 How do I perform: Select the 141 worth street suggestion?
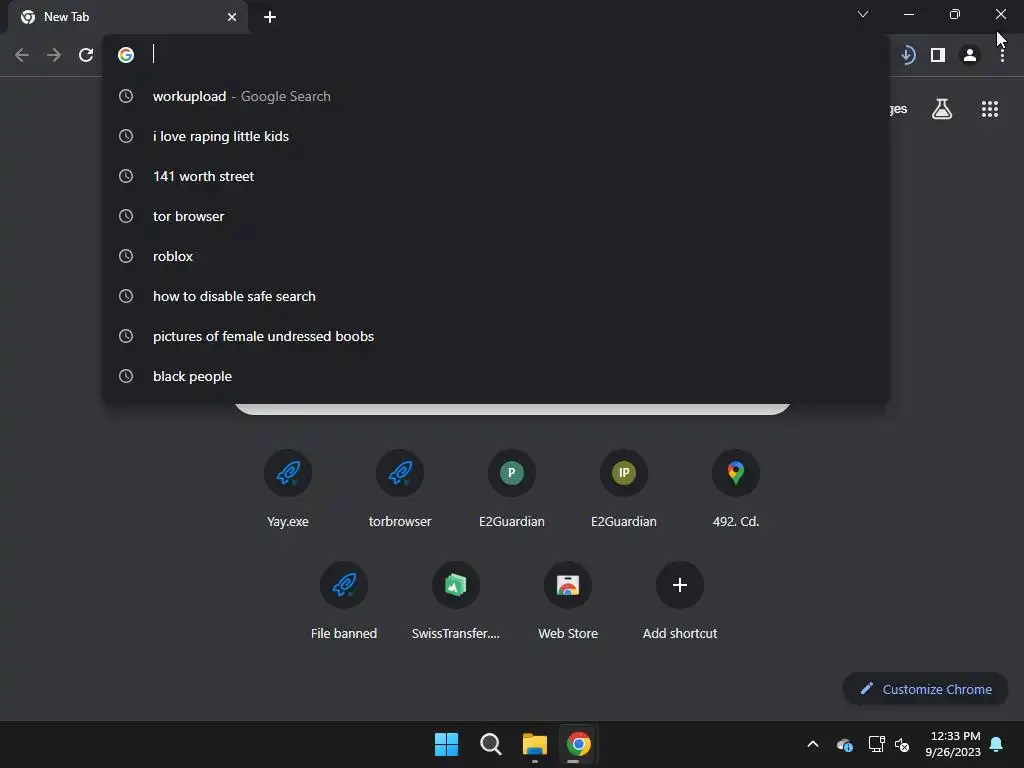[496, 176]
